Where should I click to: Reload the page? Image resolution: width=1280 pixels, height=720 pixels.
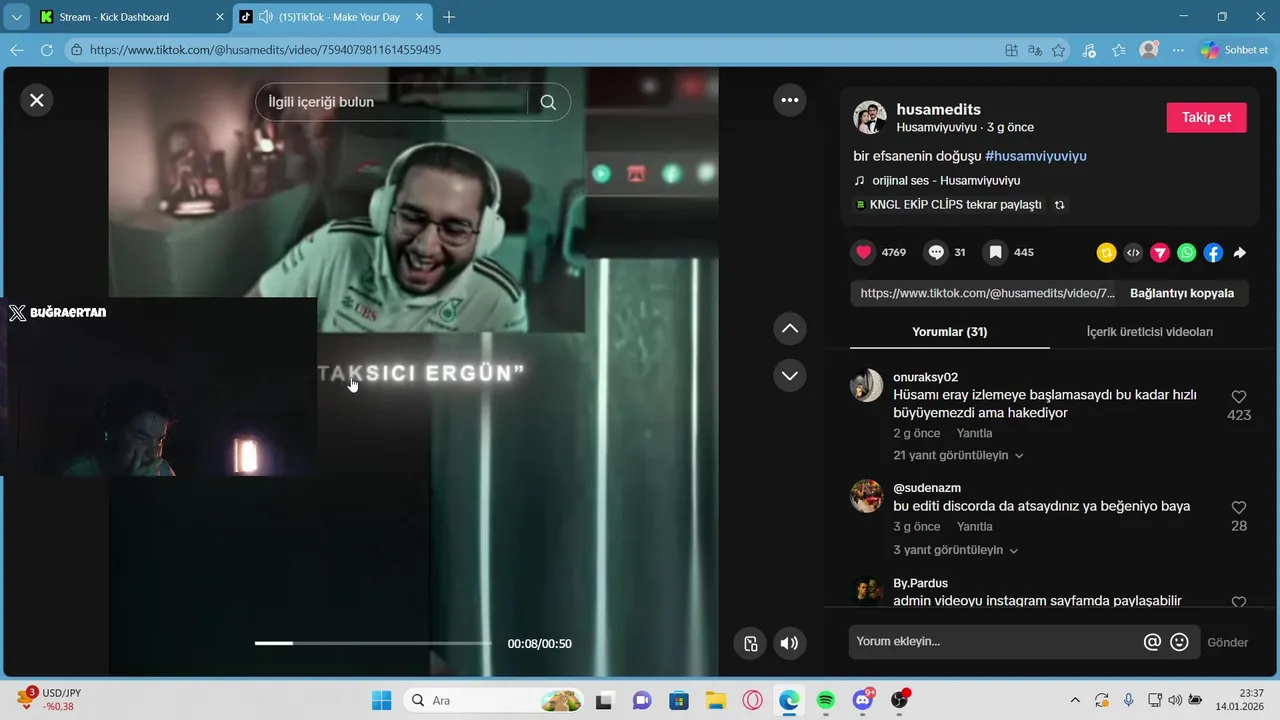46,50
